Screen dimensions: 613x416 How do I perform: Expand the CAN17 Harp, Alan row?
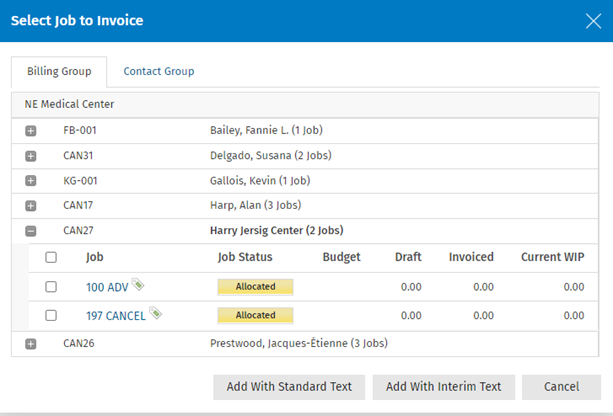pos(30,206)
